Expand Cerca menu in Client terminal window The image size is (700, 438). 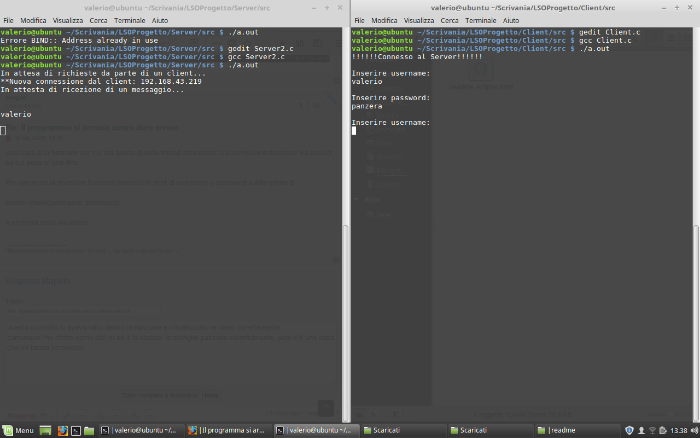450,20
